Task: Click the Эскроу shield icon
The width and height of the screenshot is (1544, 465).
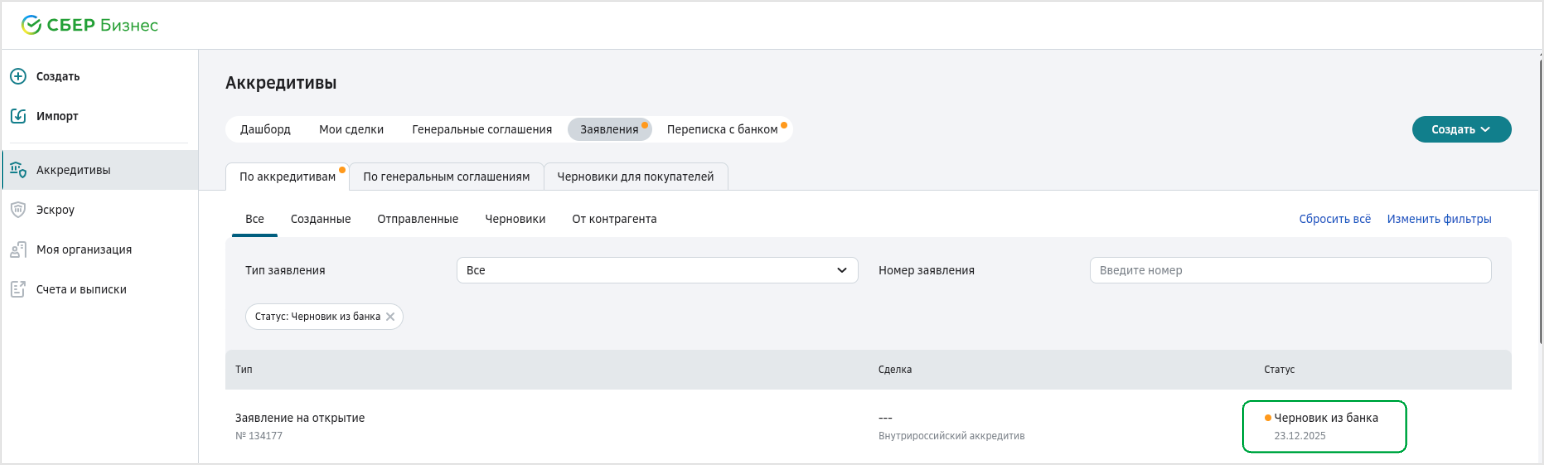Action: click(18, 210)
